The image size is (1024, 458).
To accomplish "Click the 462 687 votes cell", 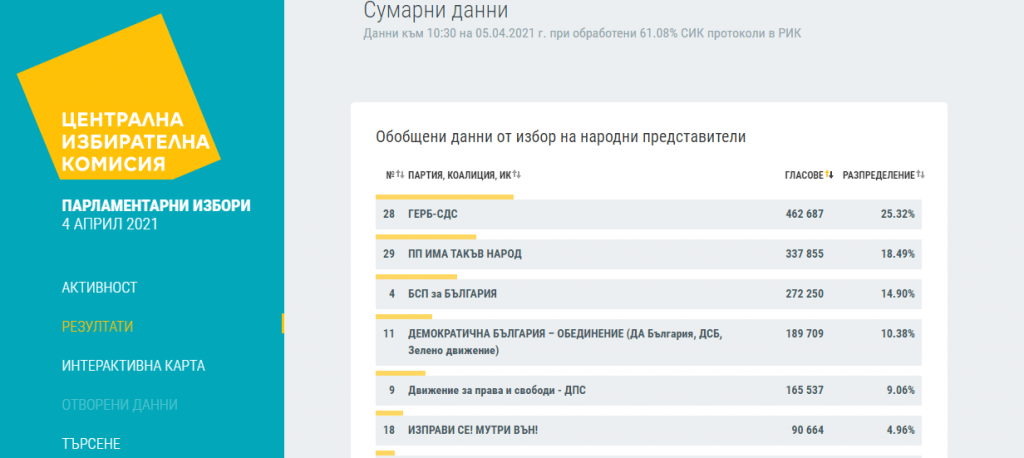I will [x=804, y=214].
